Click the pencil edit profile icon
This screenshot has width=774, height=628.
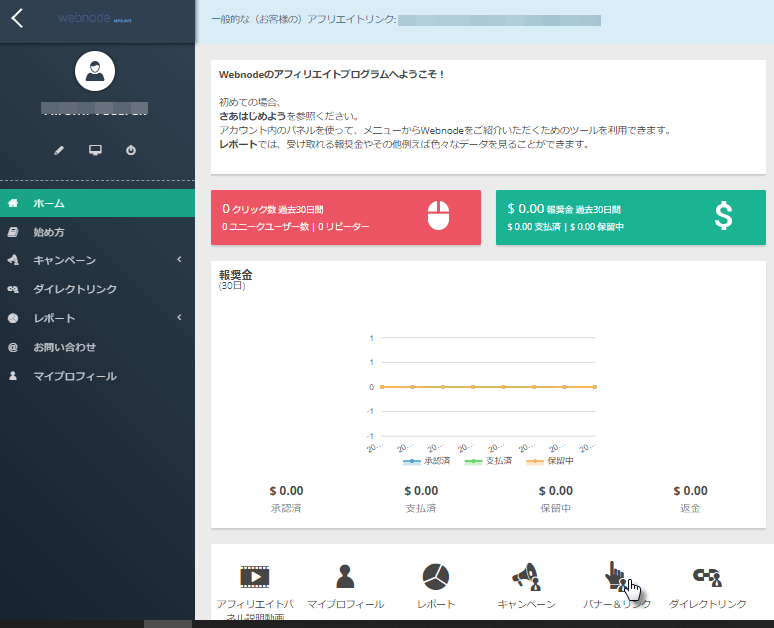[59, 150]
